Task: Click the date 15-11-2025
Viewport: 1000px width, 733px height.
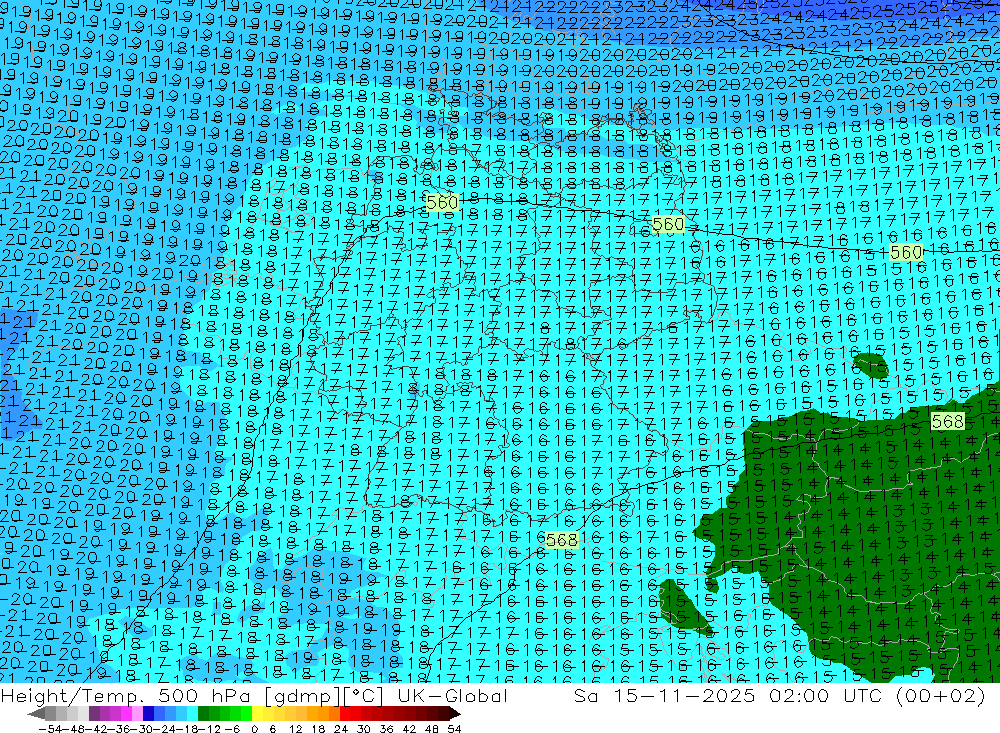Action: click(x=684, y=695)
